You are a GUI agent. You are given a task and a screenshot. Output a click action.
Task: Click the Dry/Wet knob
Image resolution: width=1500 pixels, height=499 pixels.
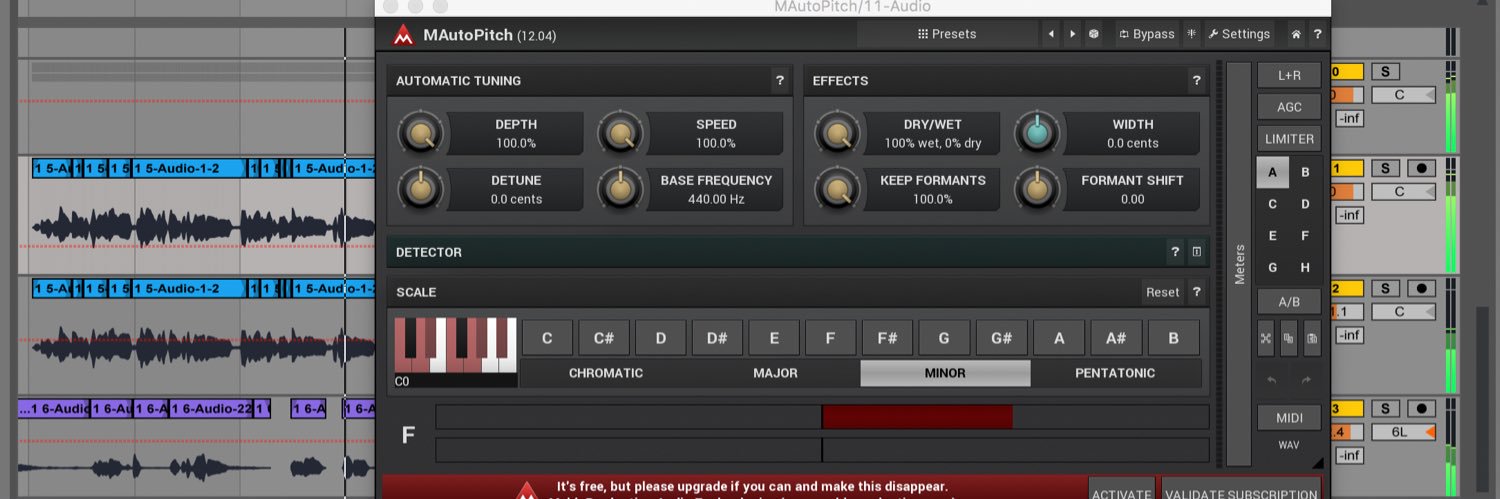838,133
